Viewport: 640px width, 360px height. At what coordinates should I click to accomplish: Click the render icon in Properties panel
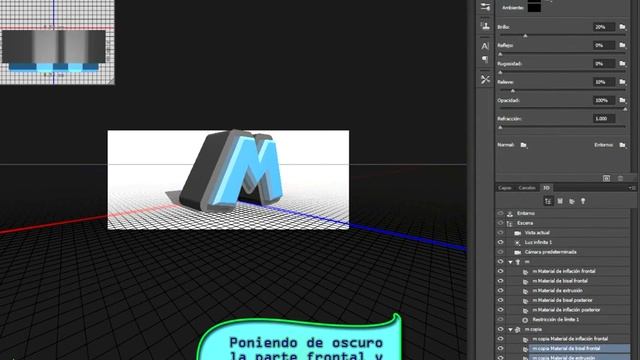point(607,178)
